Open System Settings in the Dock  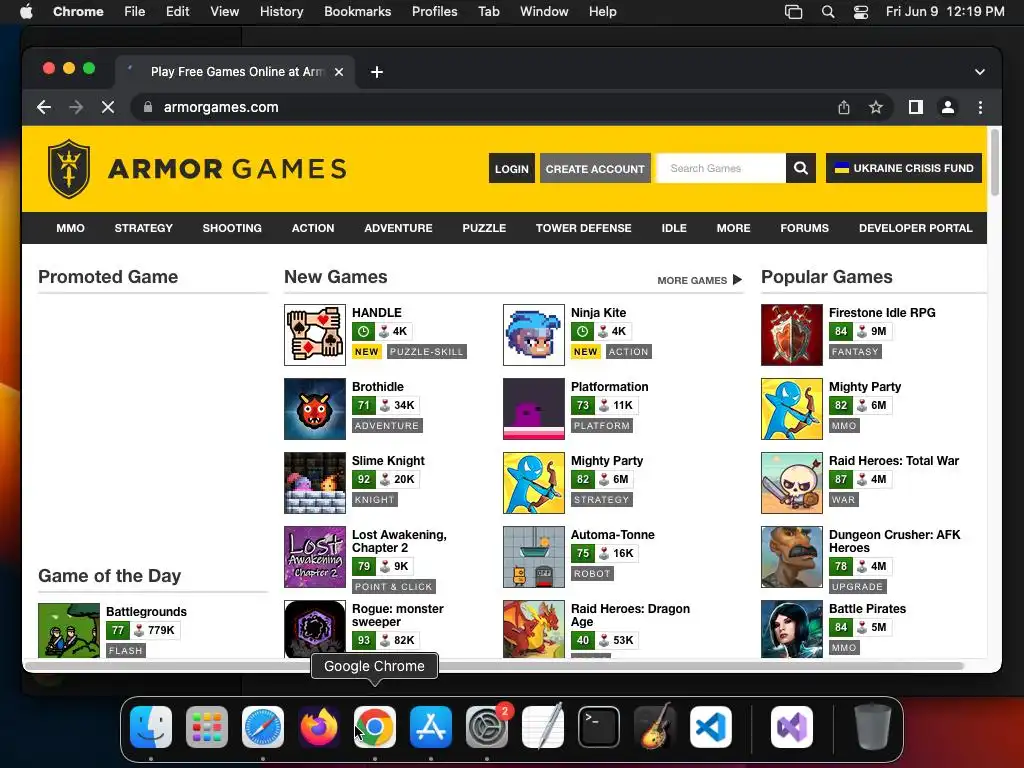click(487, 727)
